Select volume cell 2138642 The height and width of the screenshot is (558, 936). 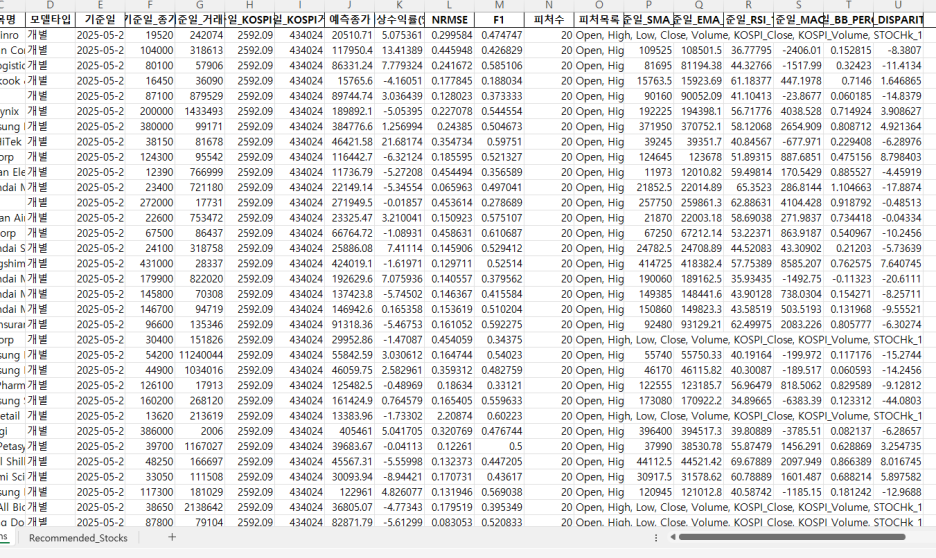pos(200,507)
